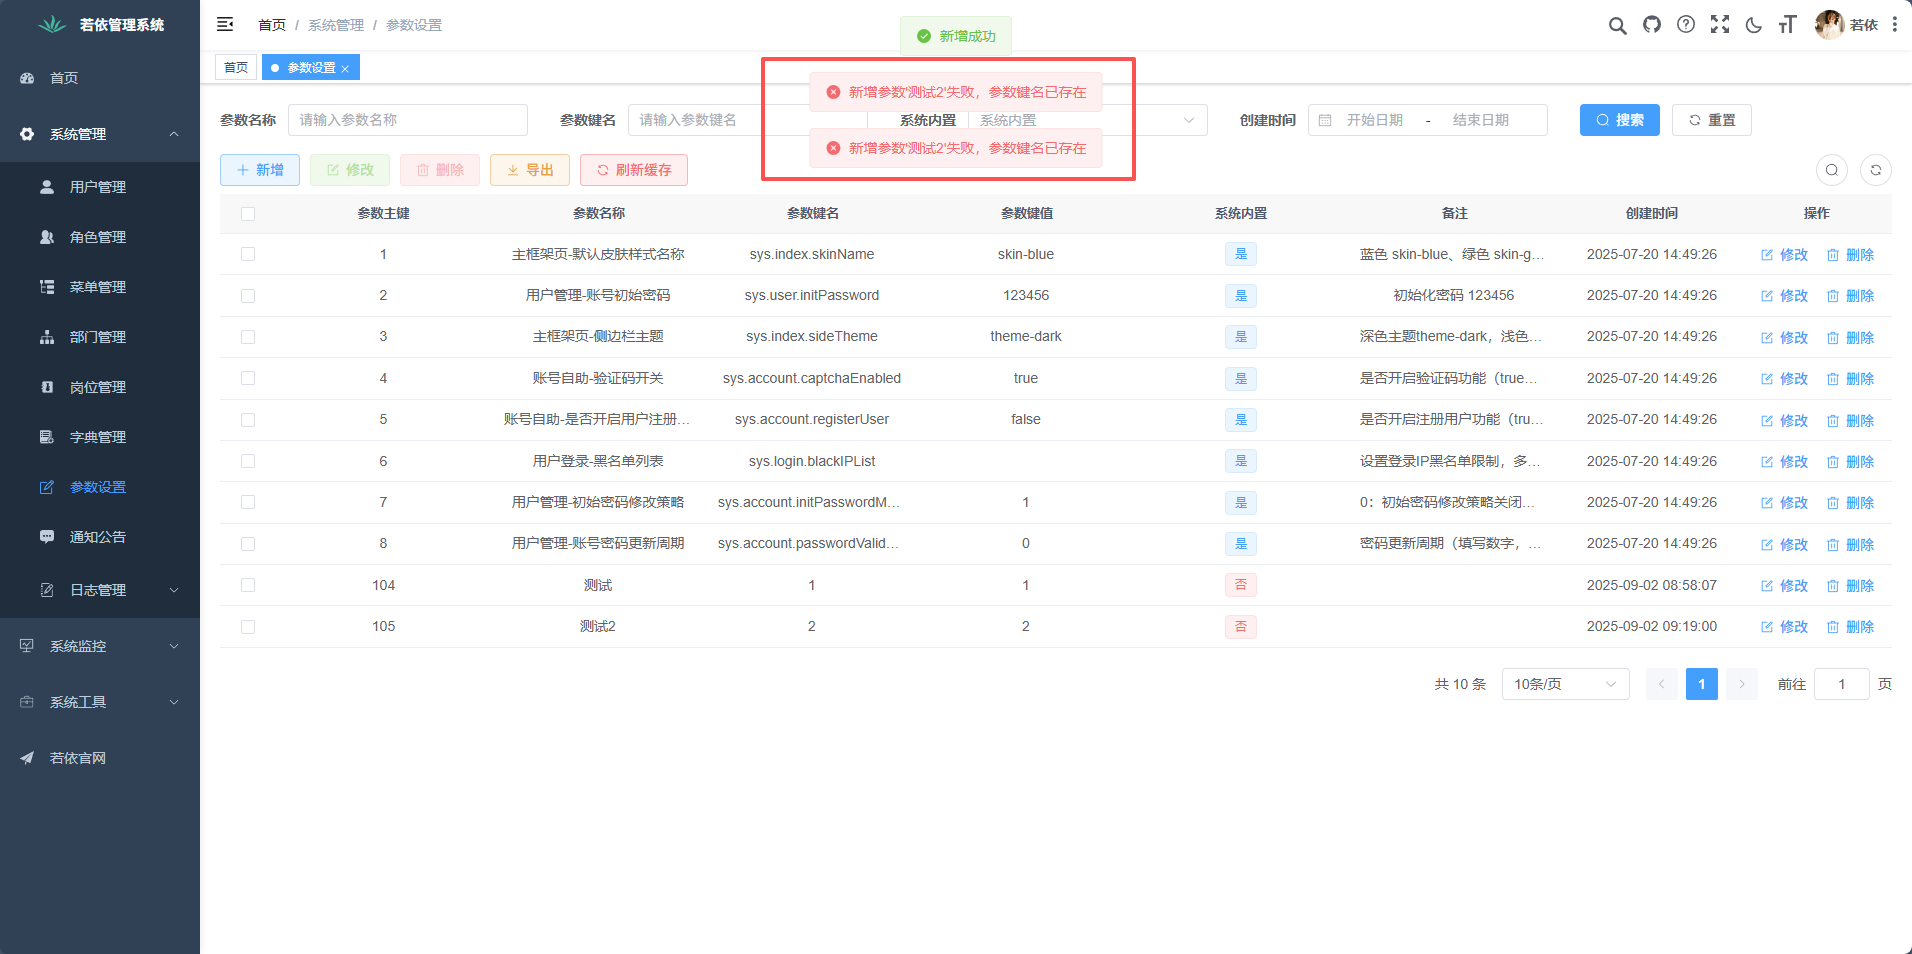This screenshot has width=1912, height=954.
Task: Open 通知公告 in the sidebar
Action: pos(100,537)
